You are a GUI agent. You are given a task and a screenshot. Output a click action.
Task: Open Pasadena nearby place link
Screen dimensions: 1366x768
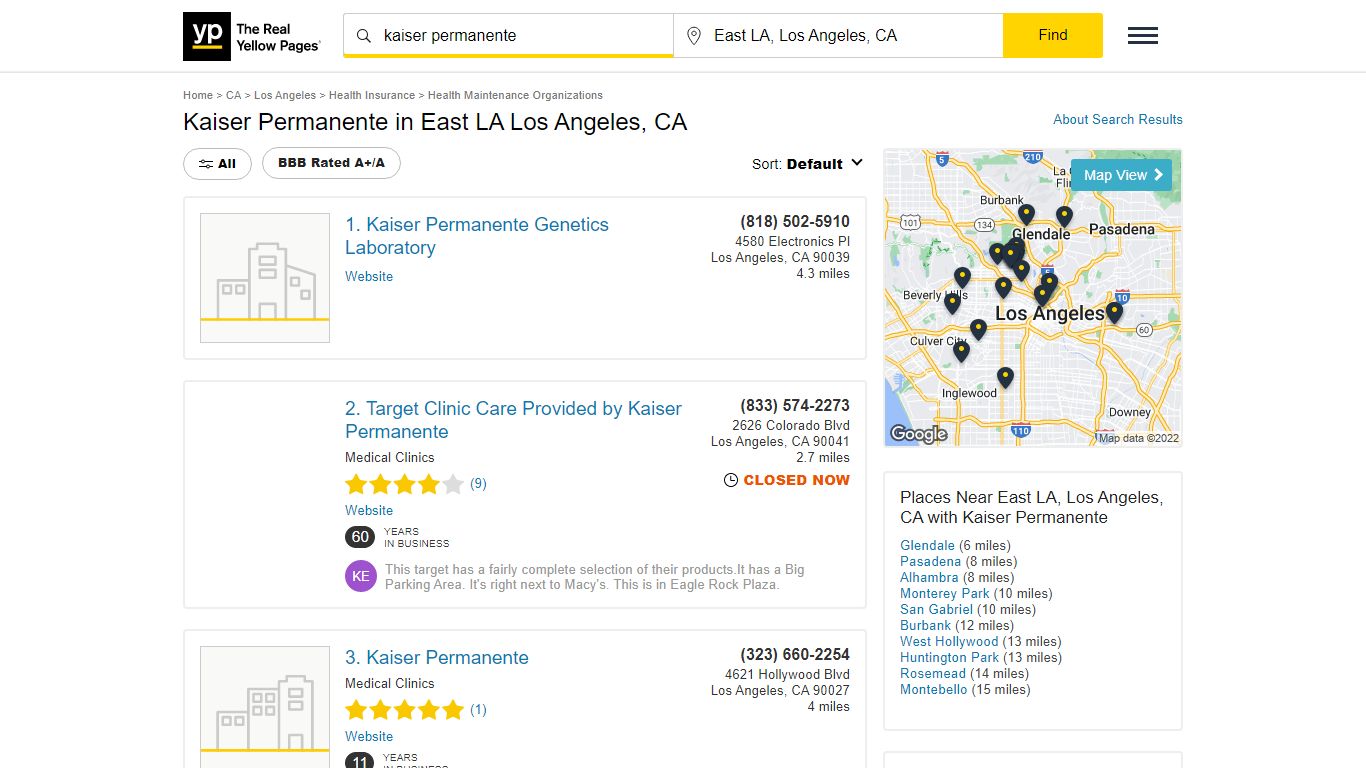click(x=930, y=561)
